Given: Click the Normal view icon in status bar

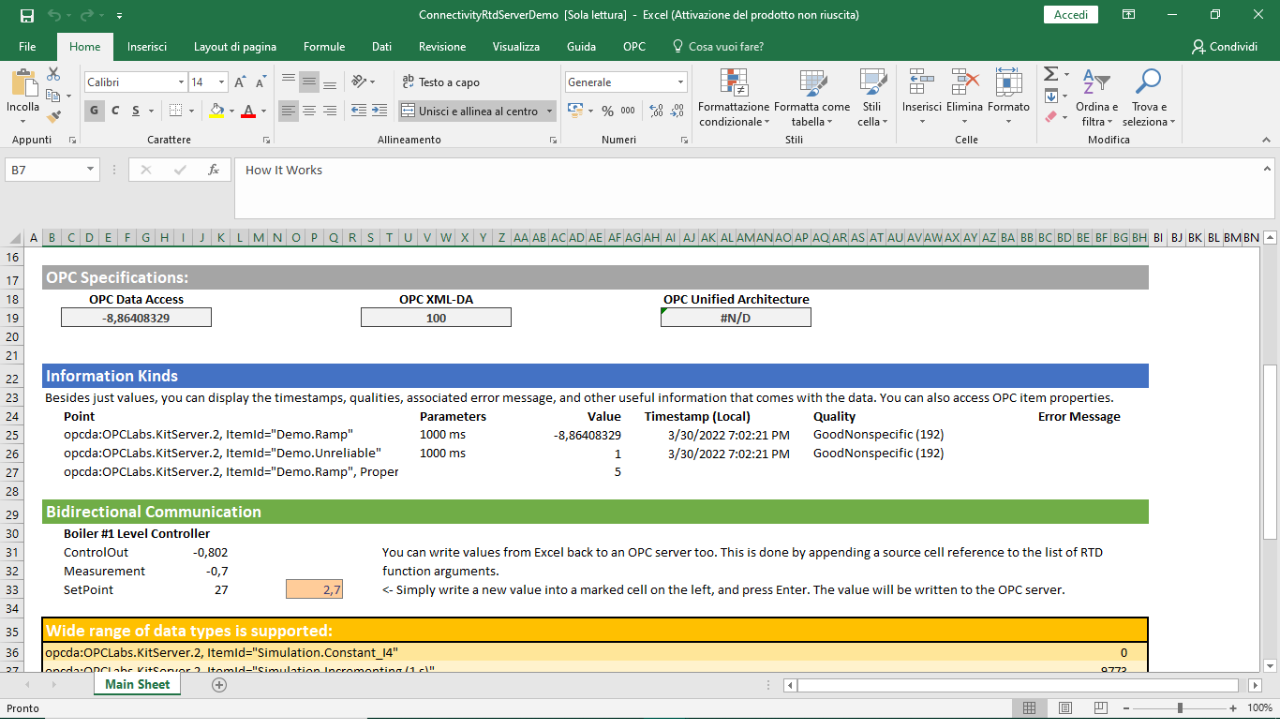Looking at the screenshot, I should 1029,708.
